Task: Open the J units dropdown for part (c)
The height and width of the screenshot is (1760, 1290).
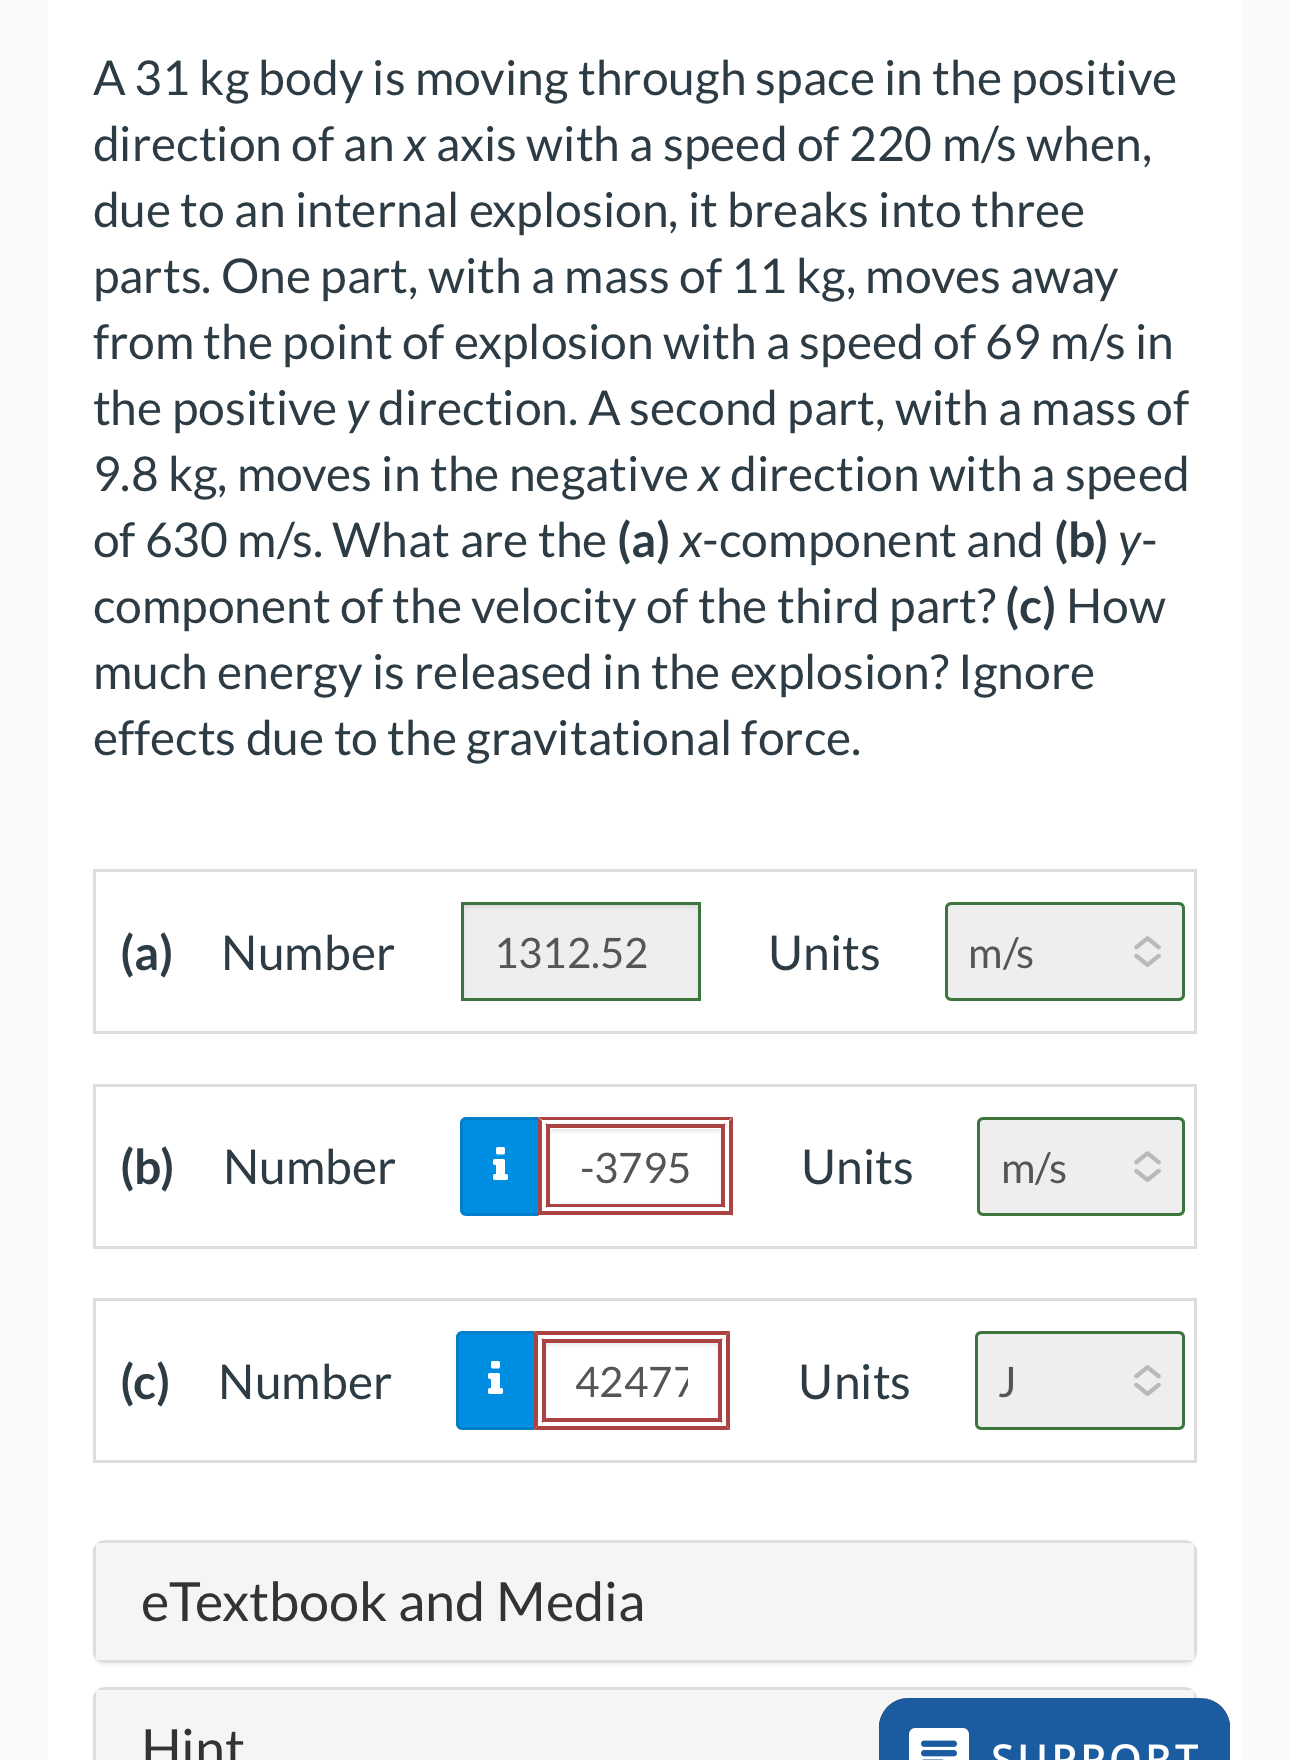Action: [x=1079, y=1380]
